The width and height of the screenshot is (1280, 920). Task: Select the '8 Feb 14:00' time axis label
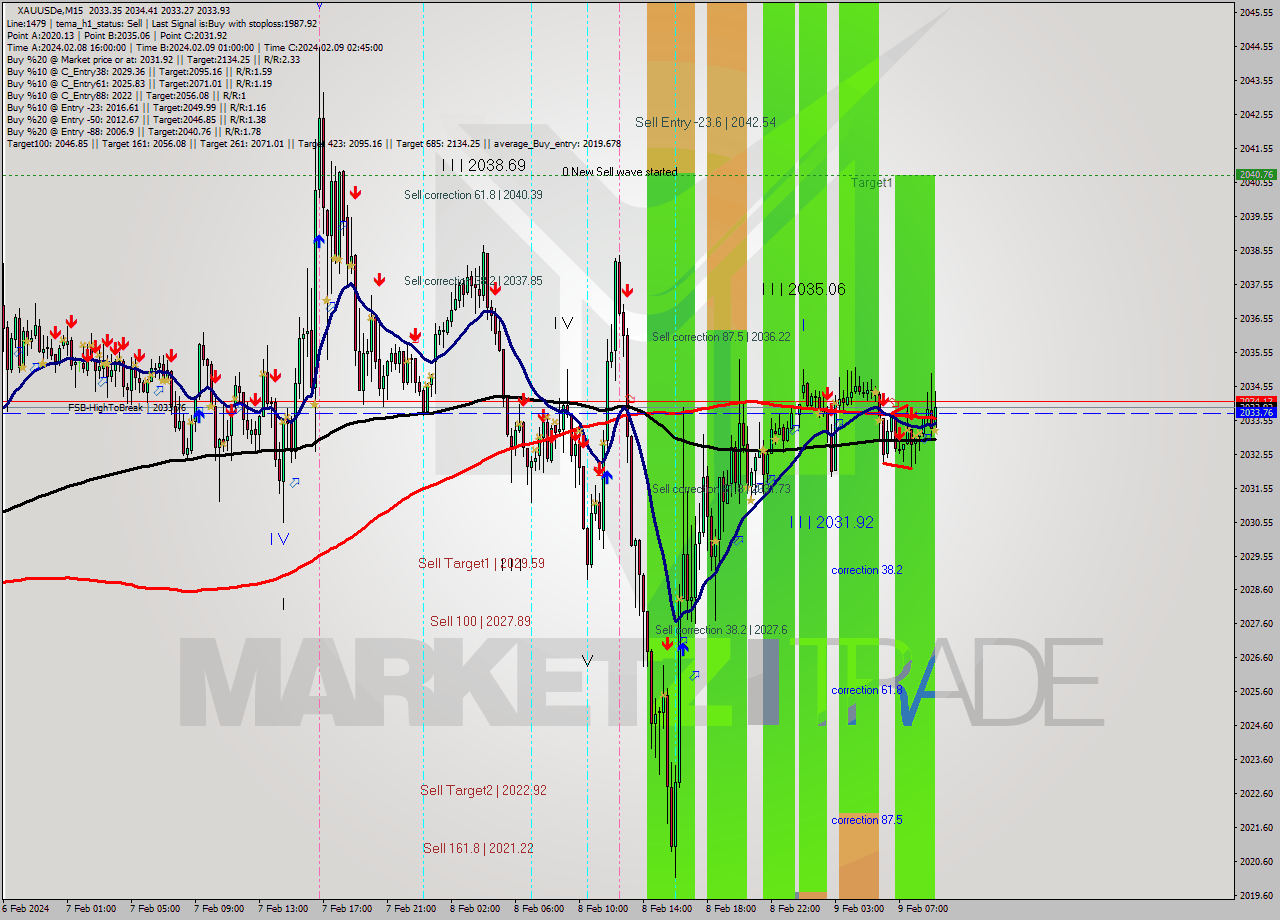666,909
